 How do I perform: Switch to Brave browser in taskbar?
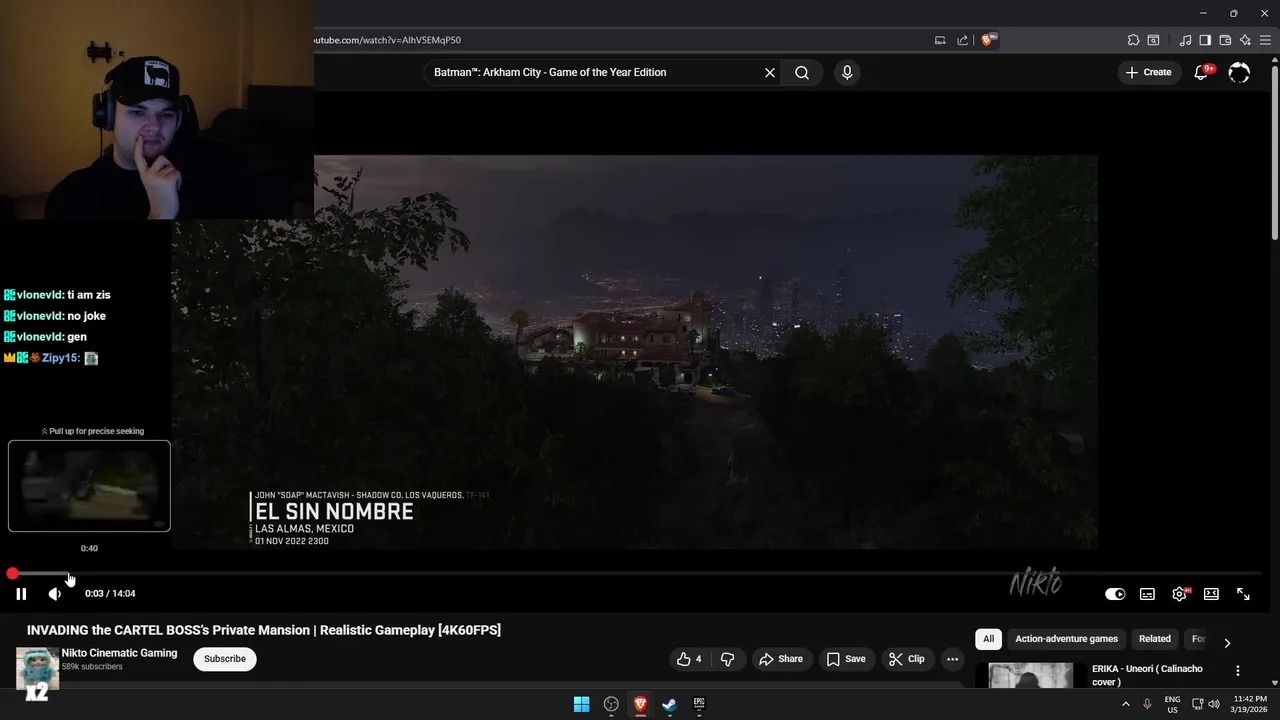click(x=640, y=704)
